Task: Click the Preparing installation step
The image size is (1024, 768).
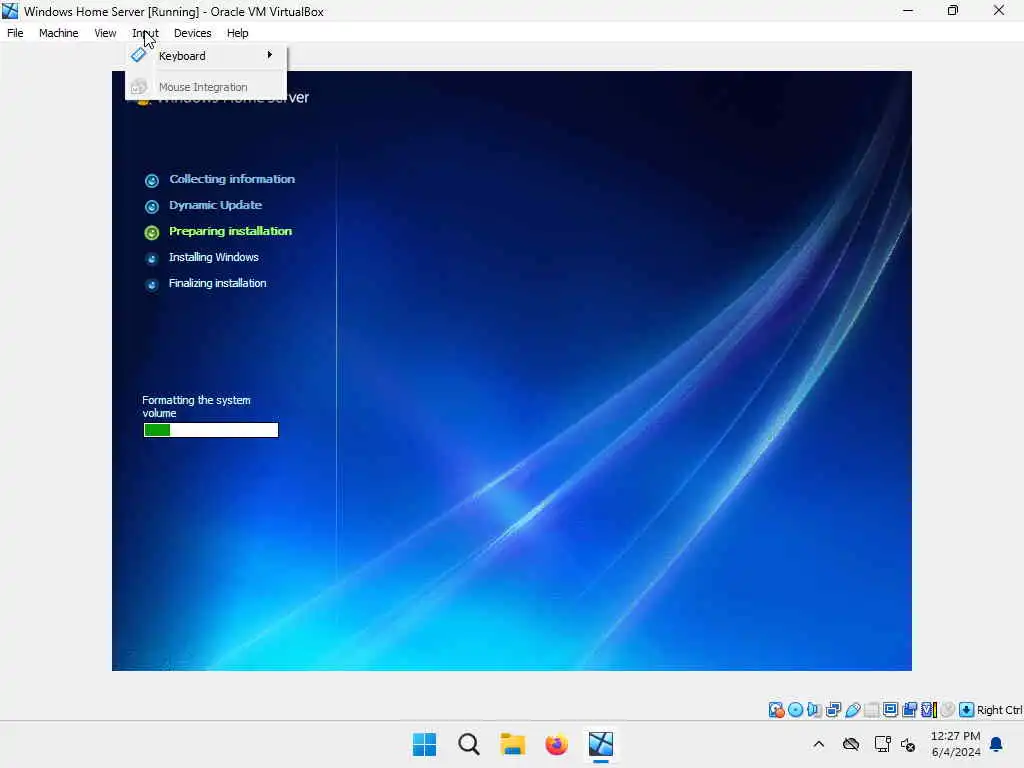Action: 231,231
